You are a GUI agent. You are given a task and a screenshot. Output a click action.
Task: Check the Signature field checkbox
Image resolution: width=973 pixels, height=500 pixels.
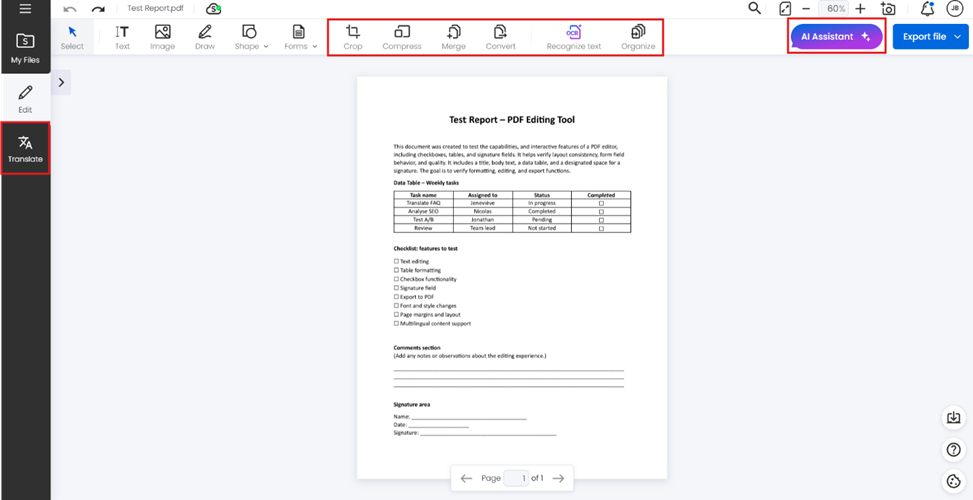[396, 288]
